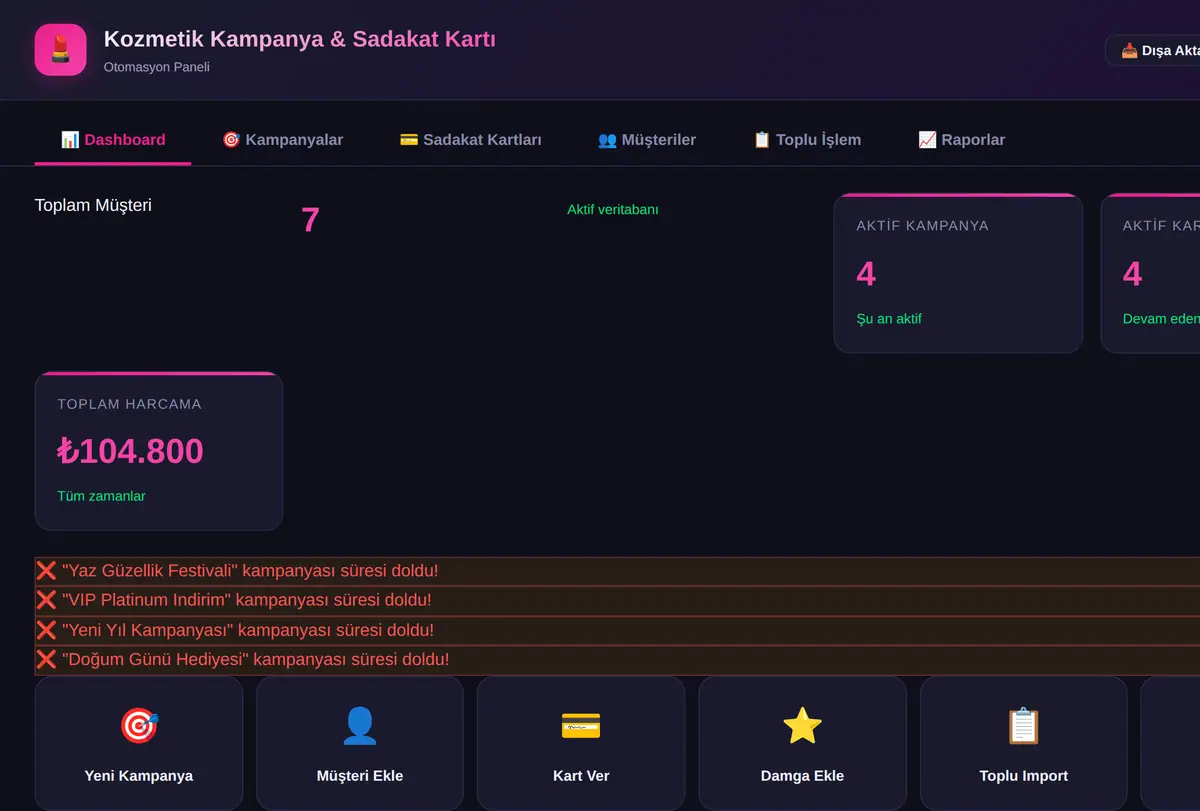
Task: Go to the Müşteriler tab
Action: [647, 140]
